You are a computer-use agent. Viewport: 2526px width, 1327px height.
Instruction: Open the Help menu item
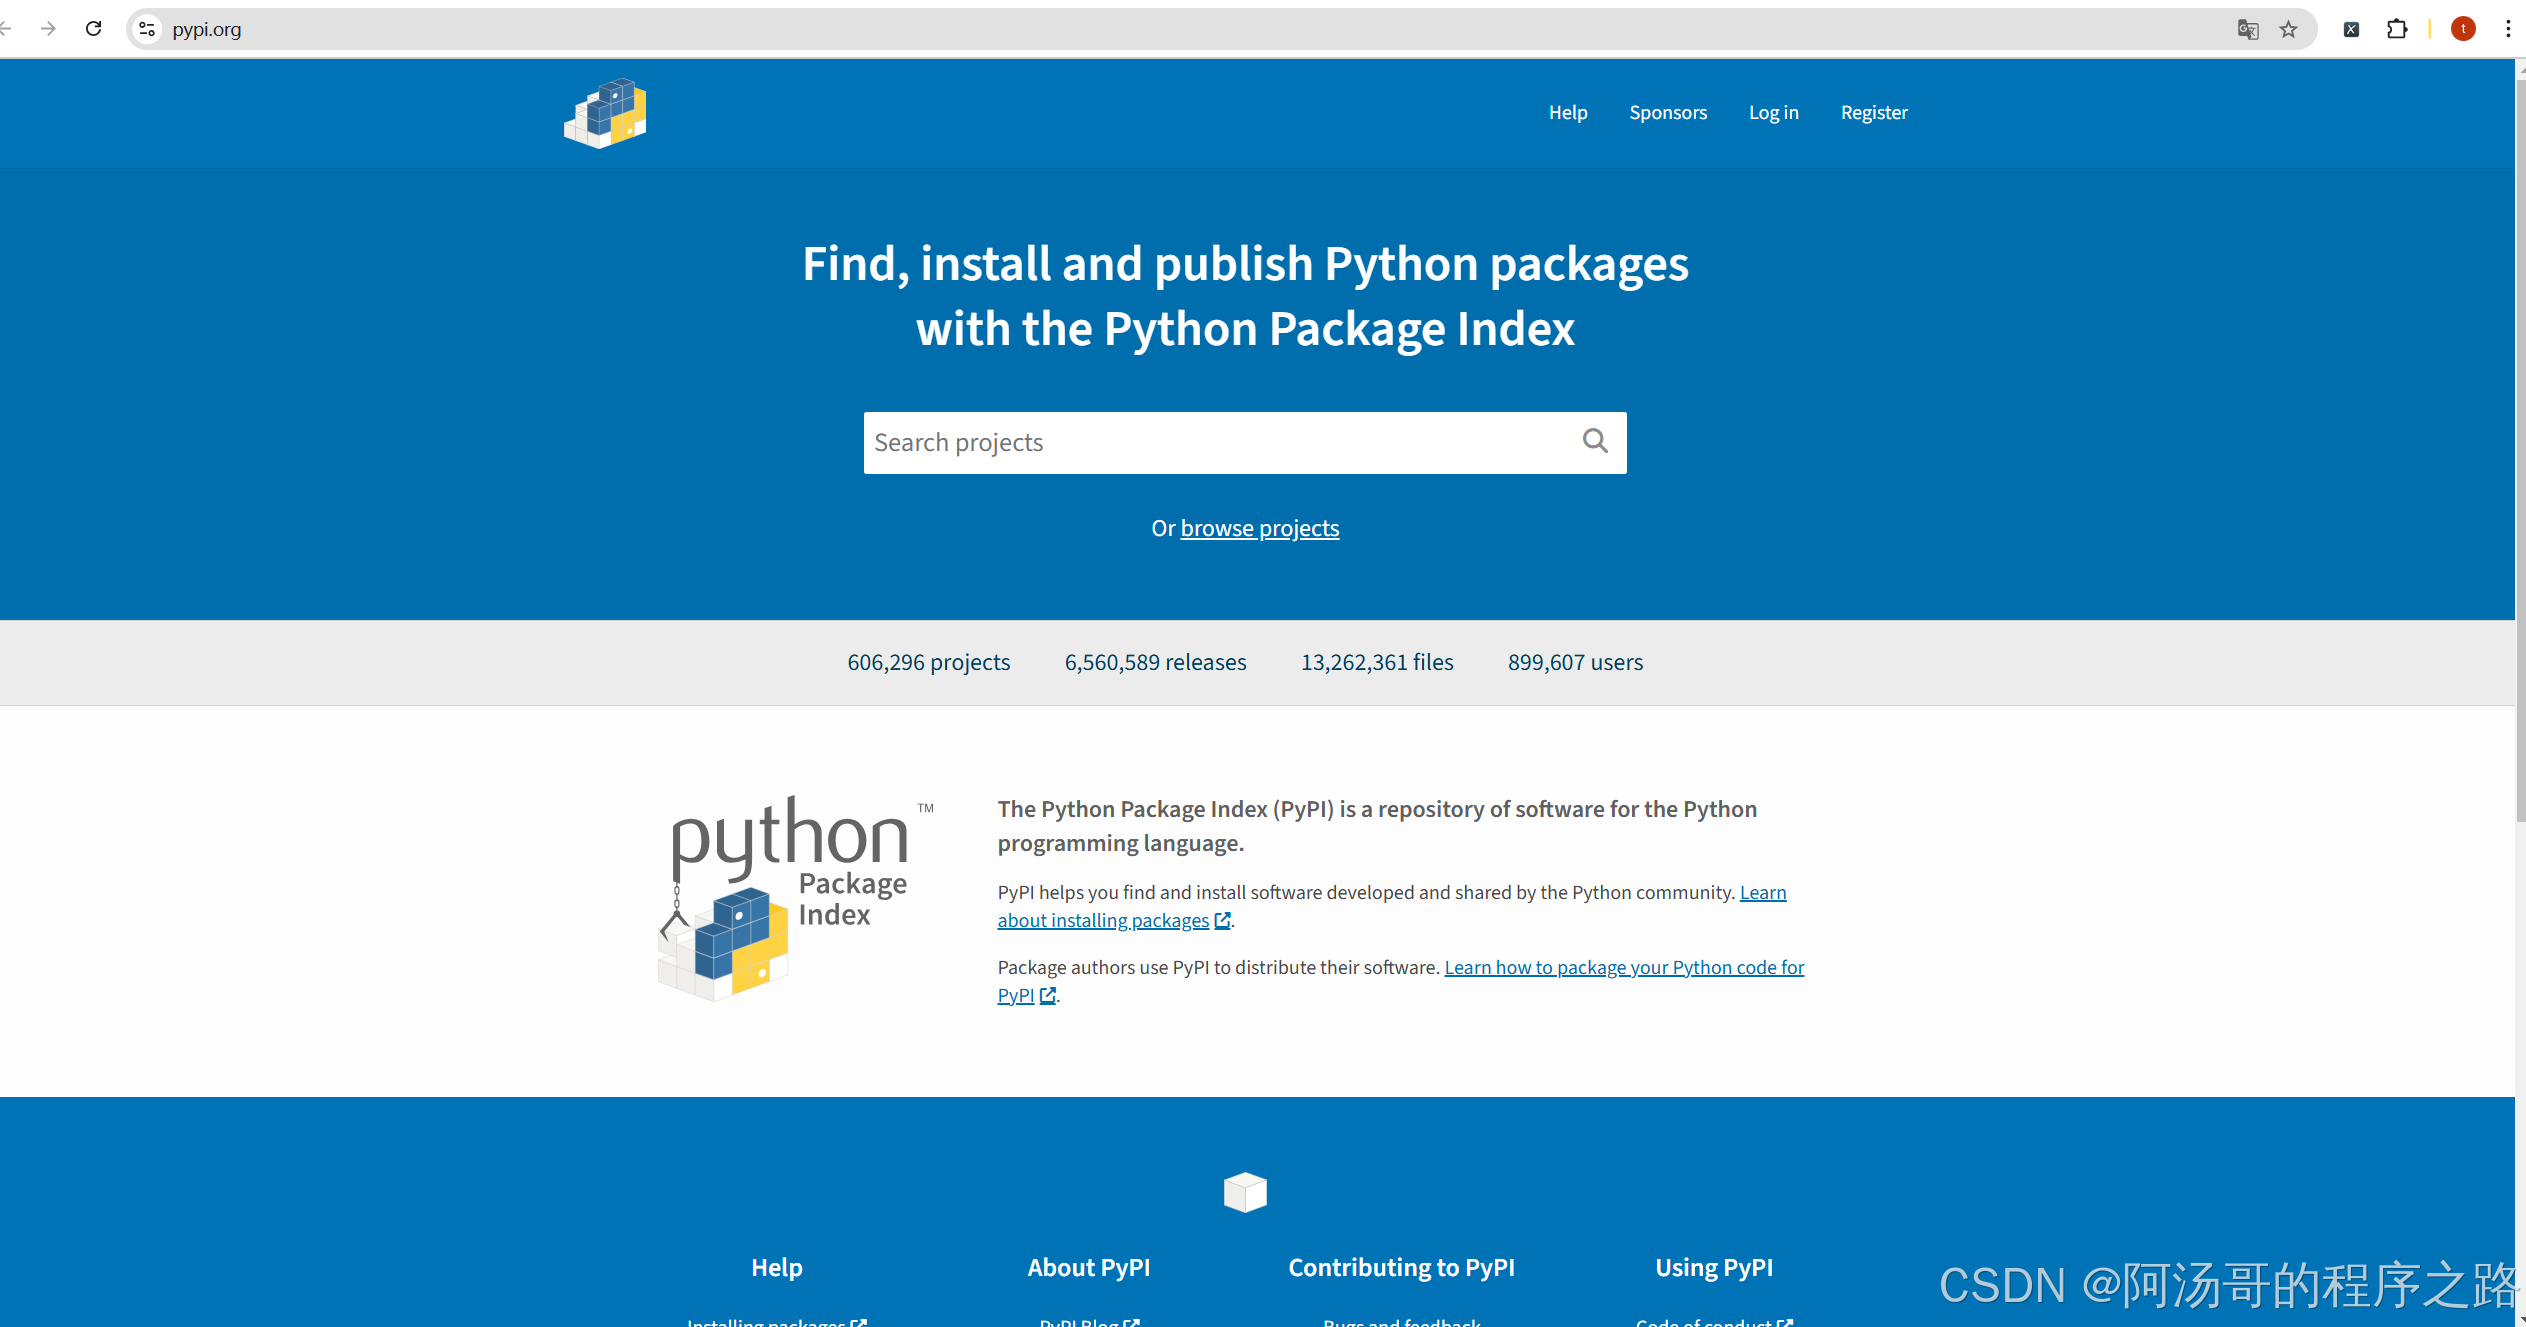1568,112
